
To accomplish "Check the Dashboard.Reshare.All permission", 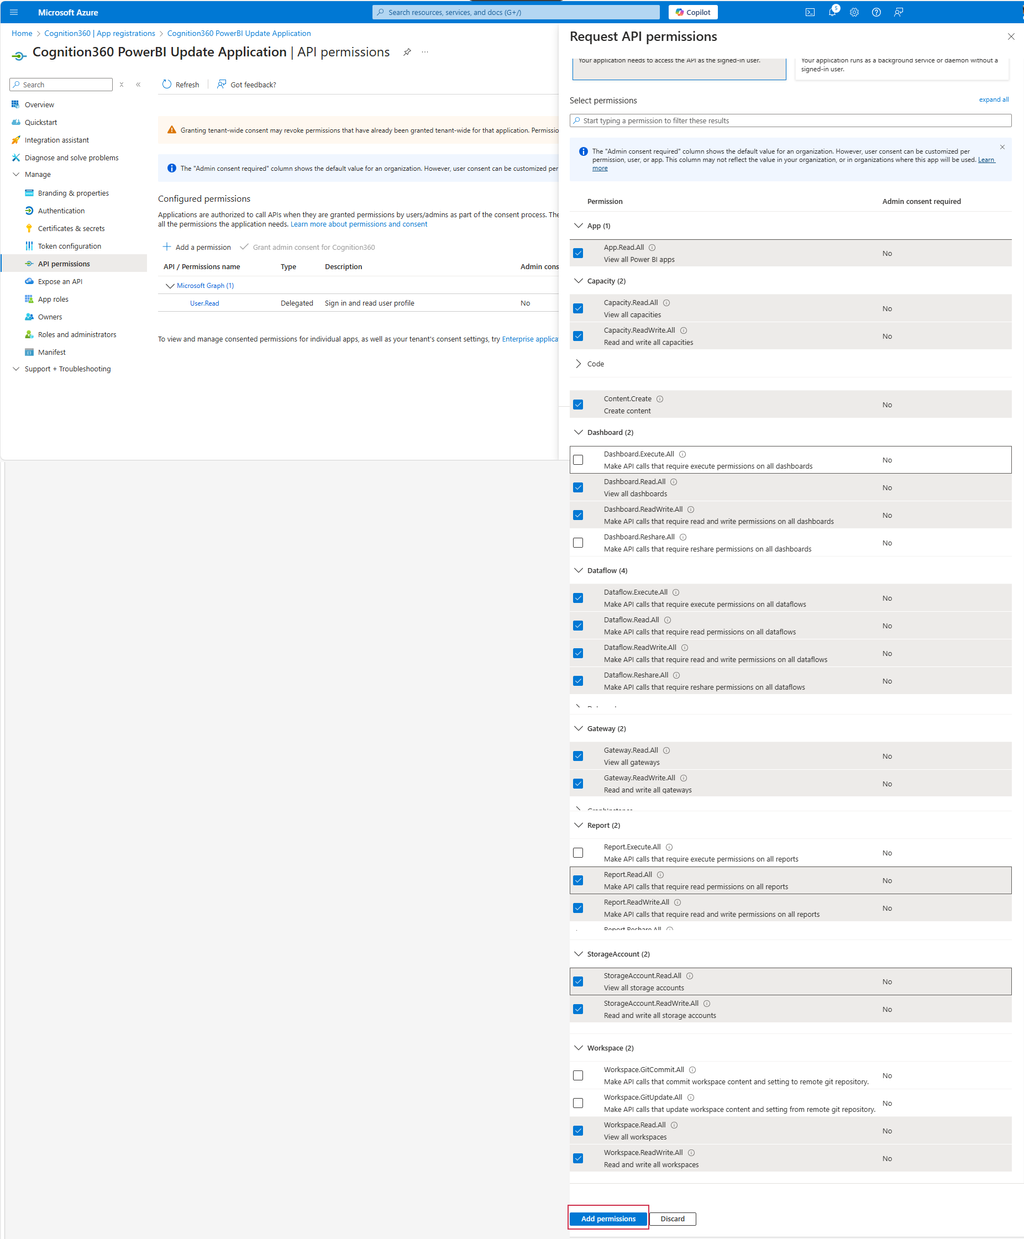I will 578,543.
